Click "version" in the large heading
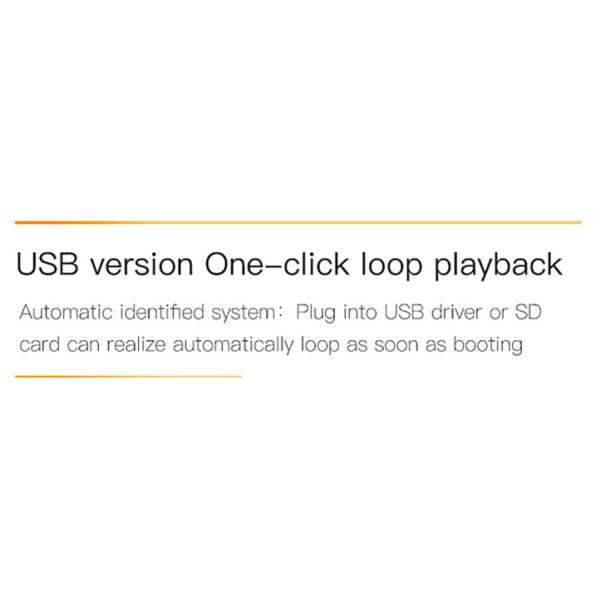 pyautogui.click(x=142, y=265)
